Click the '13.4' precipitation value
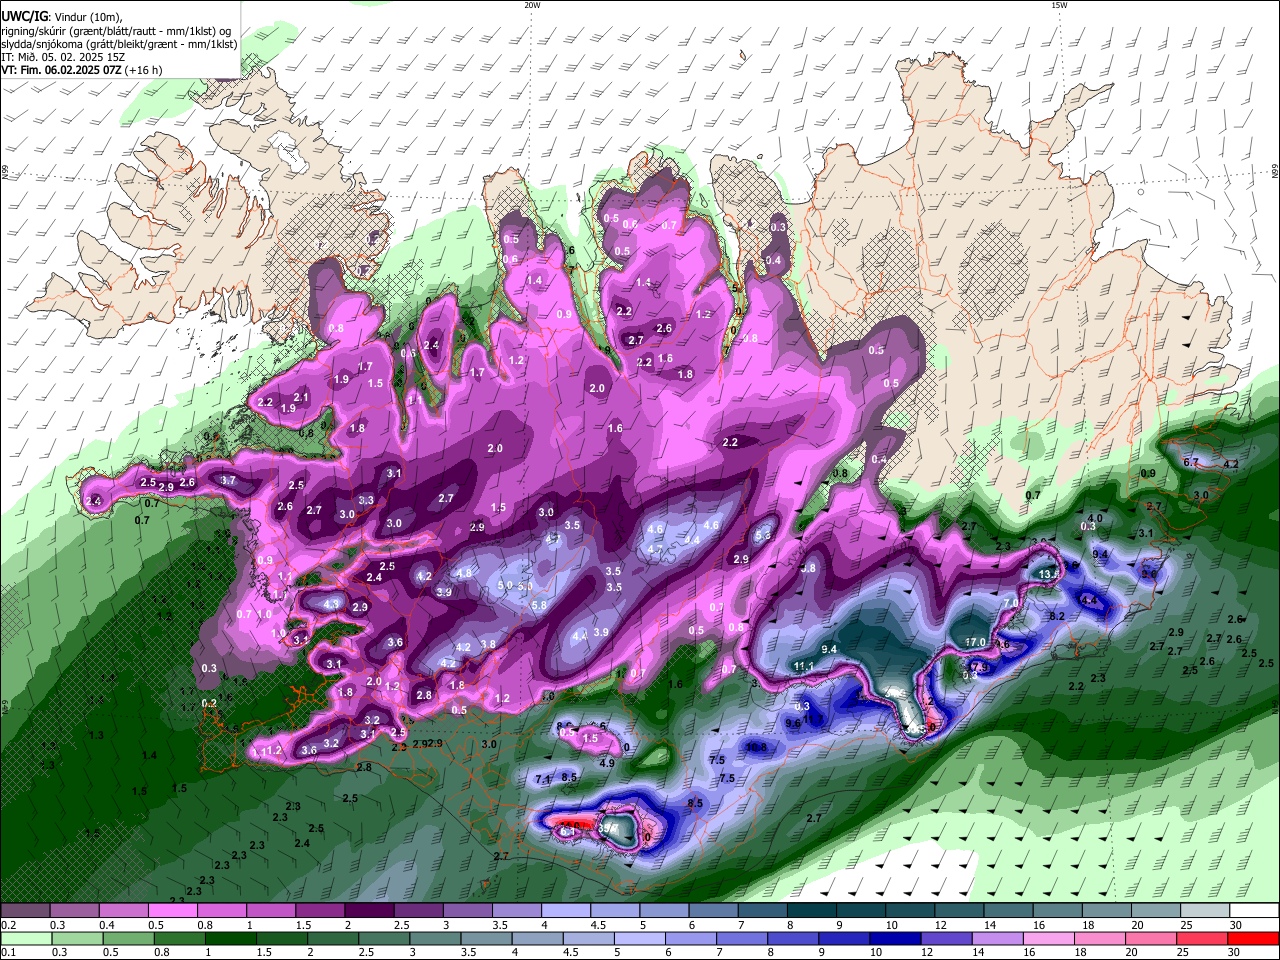 [x=1050, y=575]
